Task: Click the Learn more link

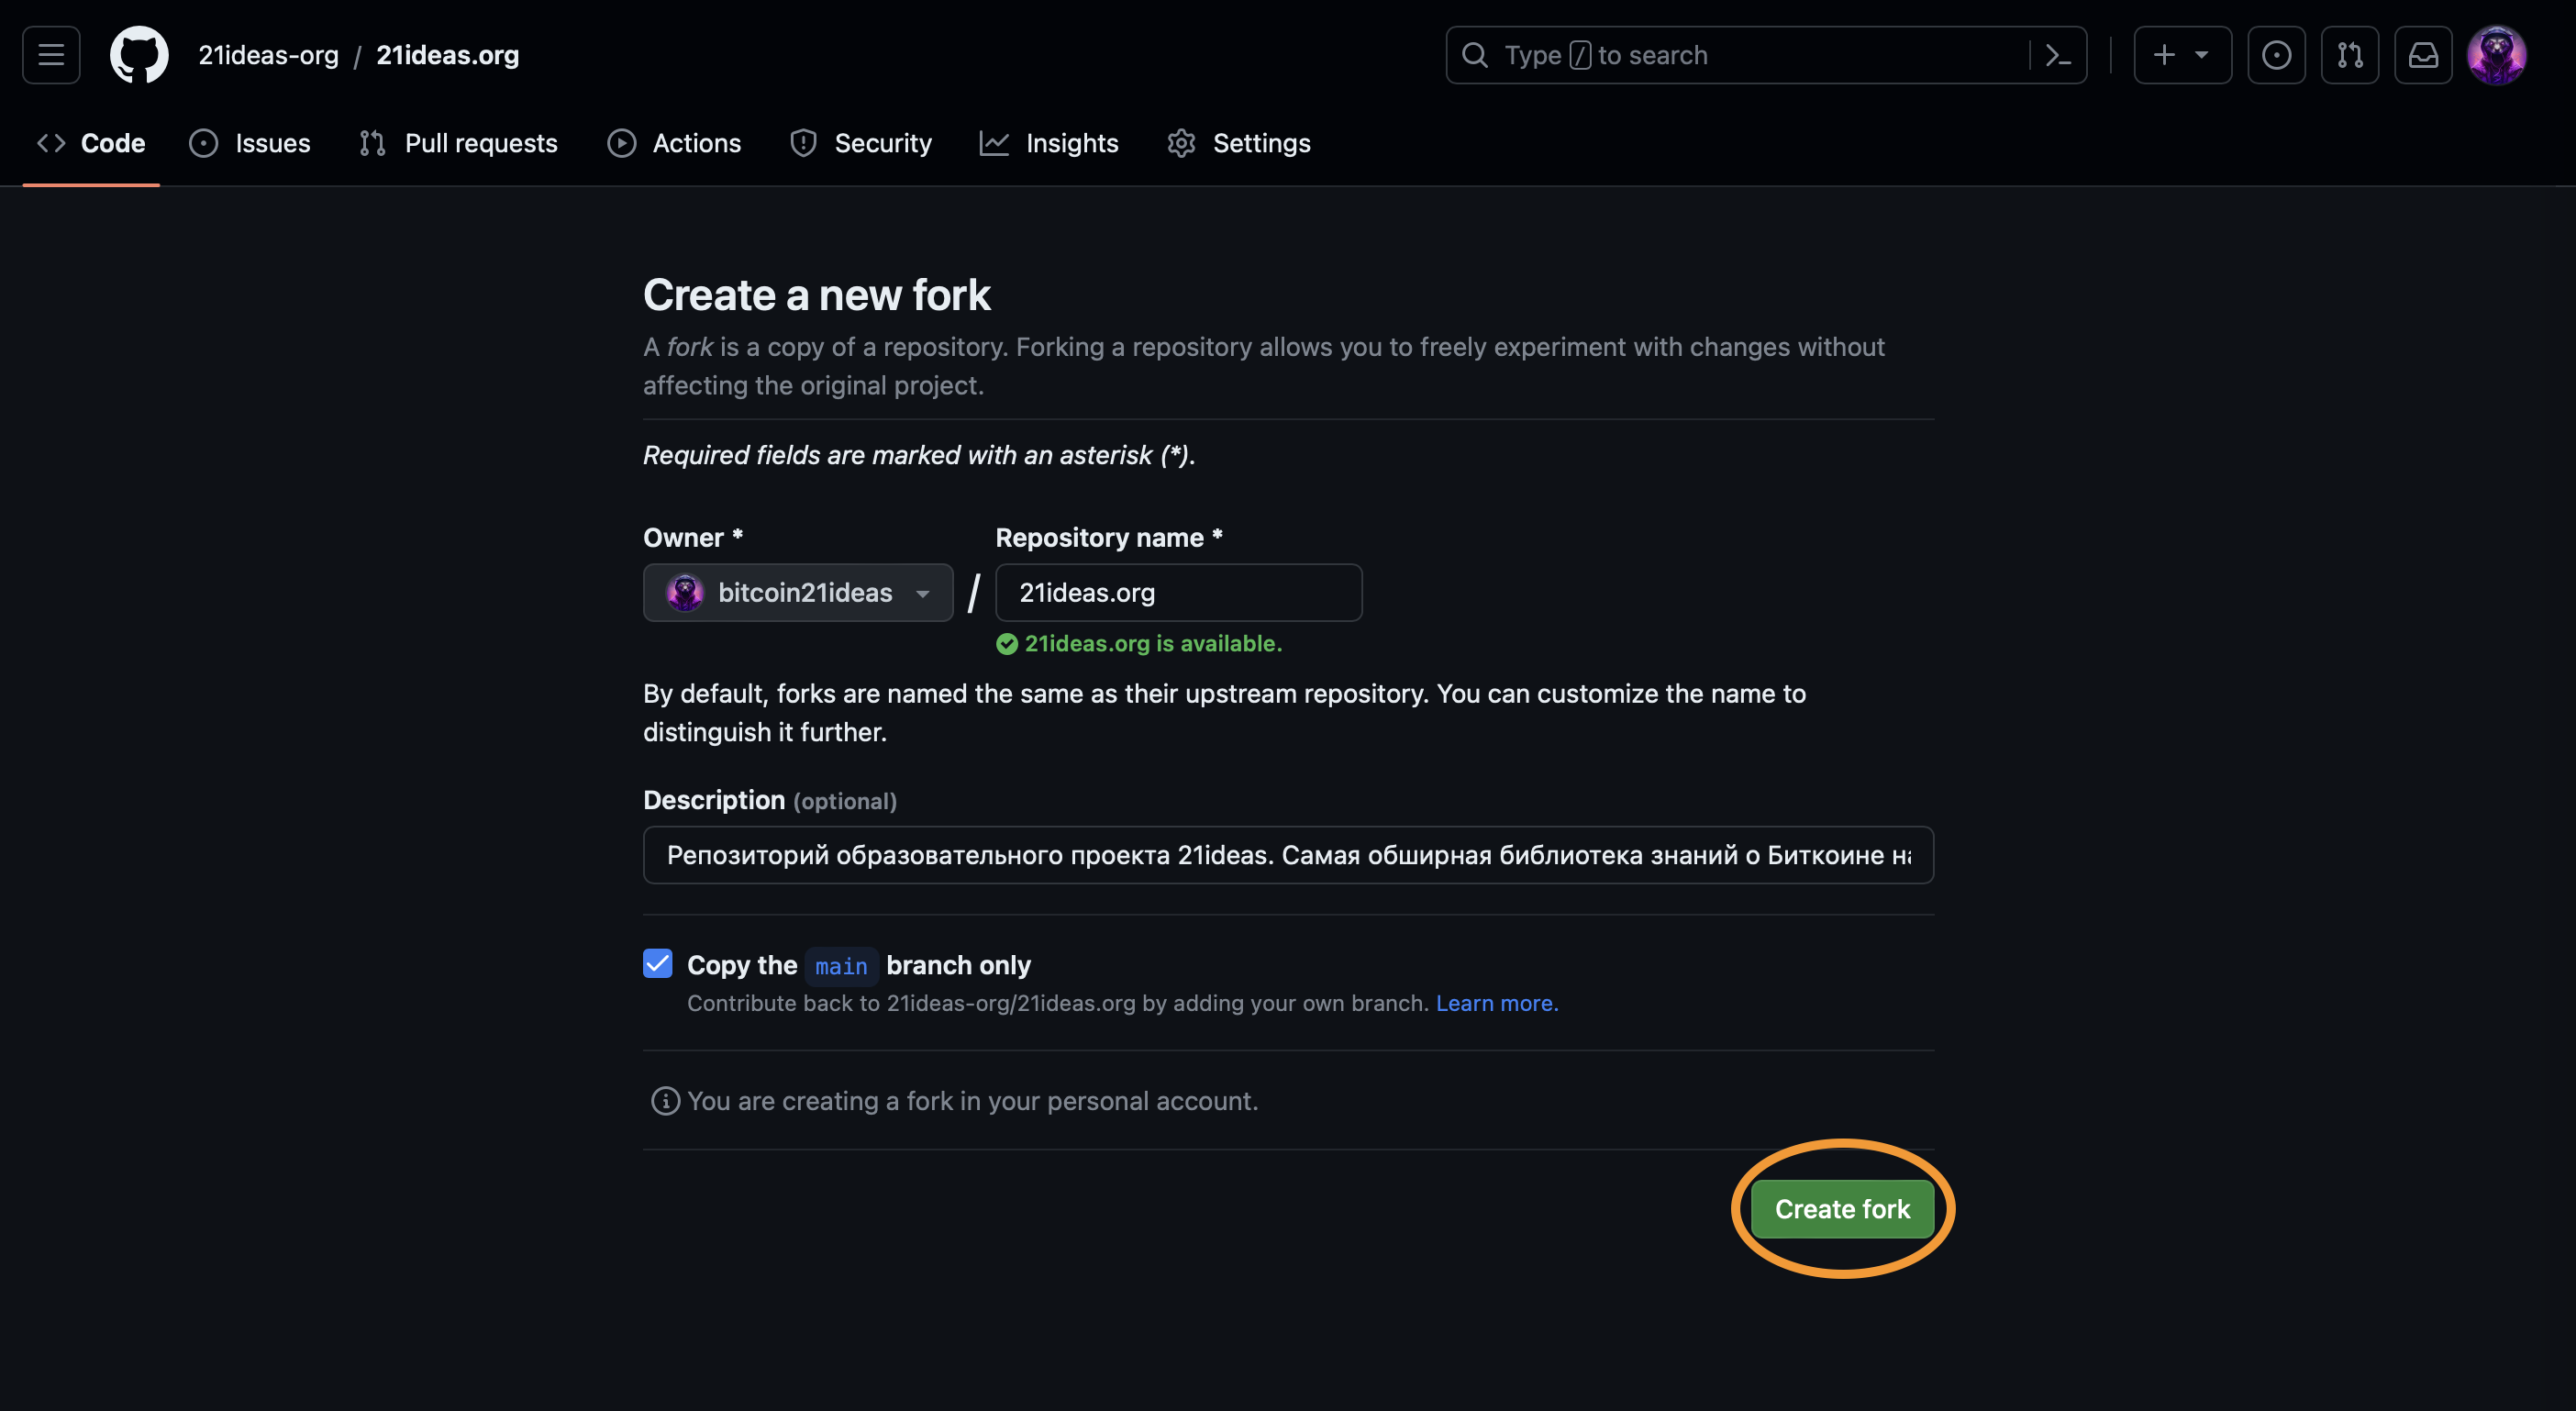Action: coord(1495,1003)
